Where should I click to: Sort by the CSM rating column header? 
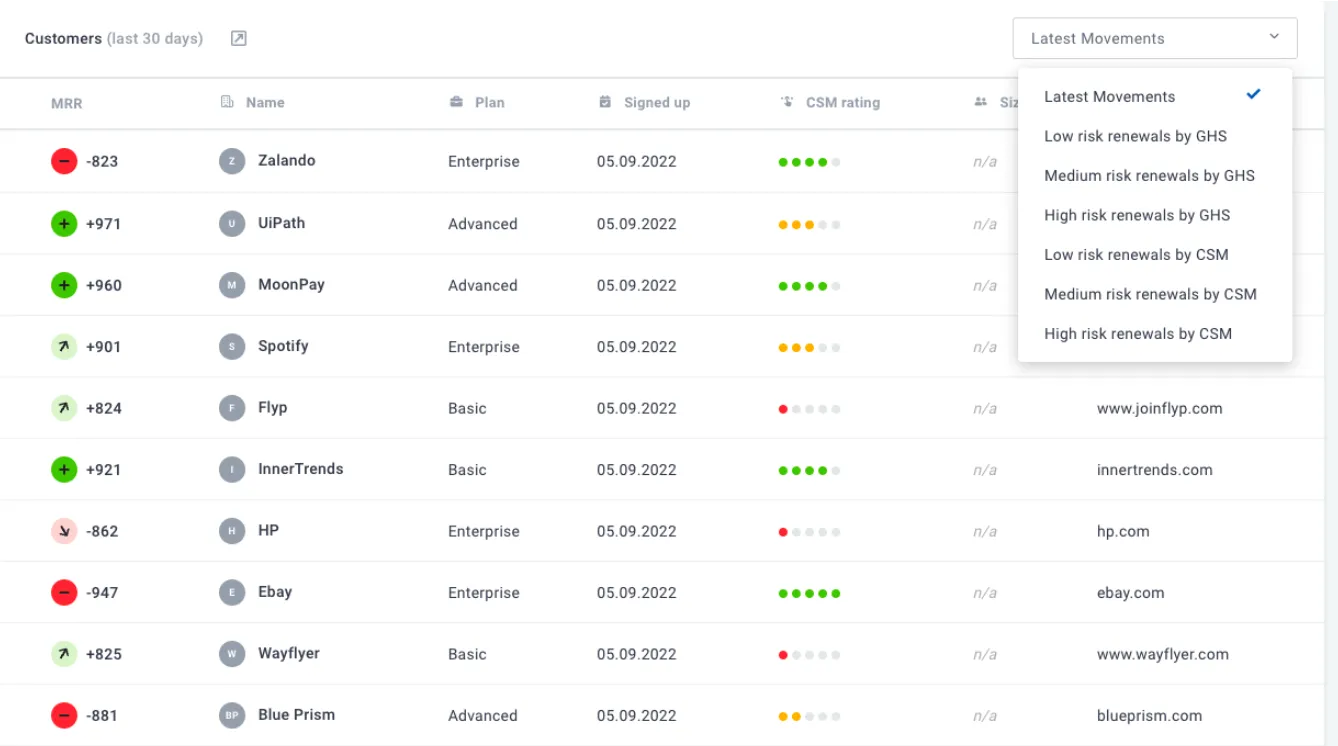click(843, 102)
